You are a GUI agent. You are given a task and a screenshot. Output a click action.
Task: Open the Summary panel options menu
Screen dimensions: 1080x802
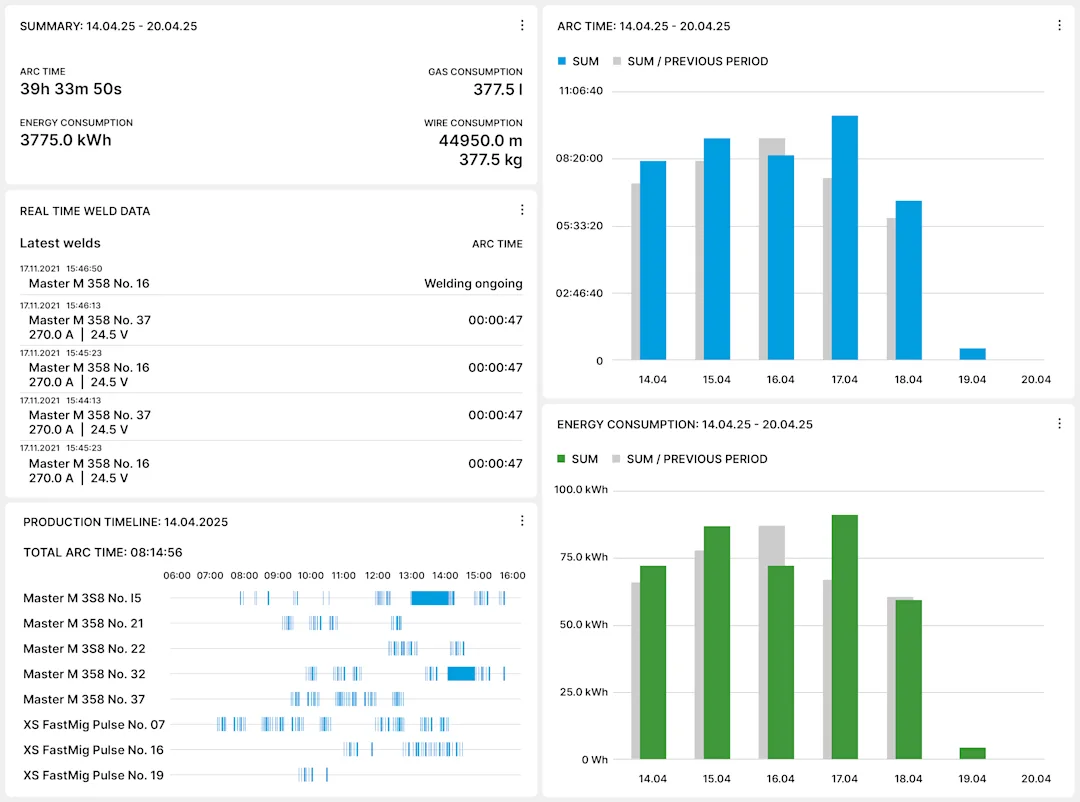click(522, 25)
